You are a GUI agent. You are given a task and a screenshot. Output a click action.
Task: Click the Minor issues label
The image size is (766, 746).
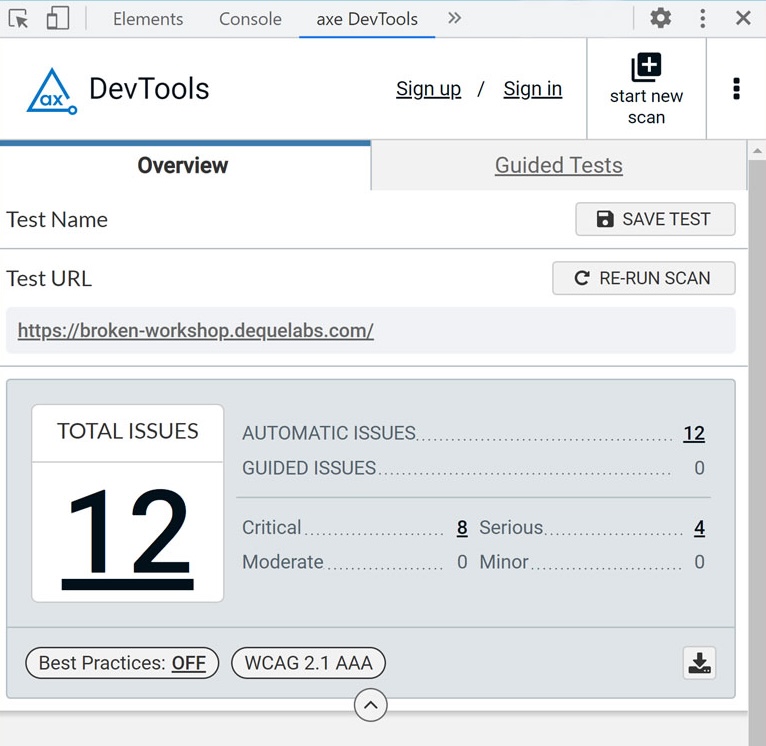pyautogui.click(x=504, y=562)
